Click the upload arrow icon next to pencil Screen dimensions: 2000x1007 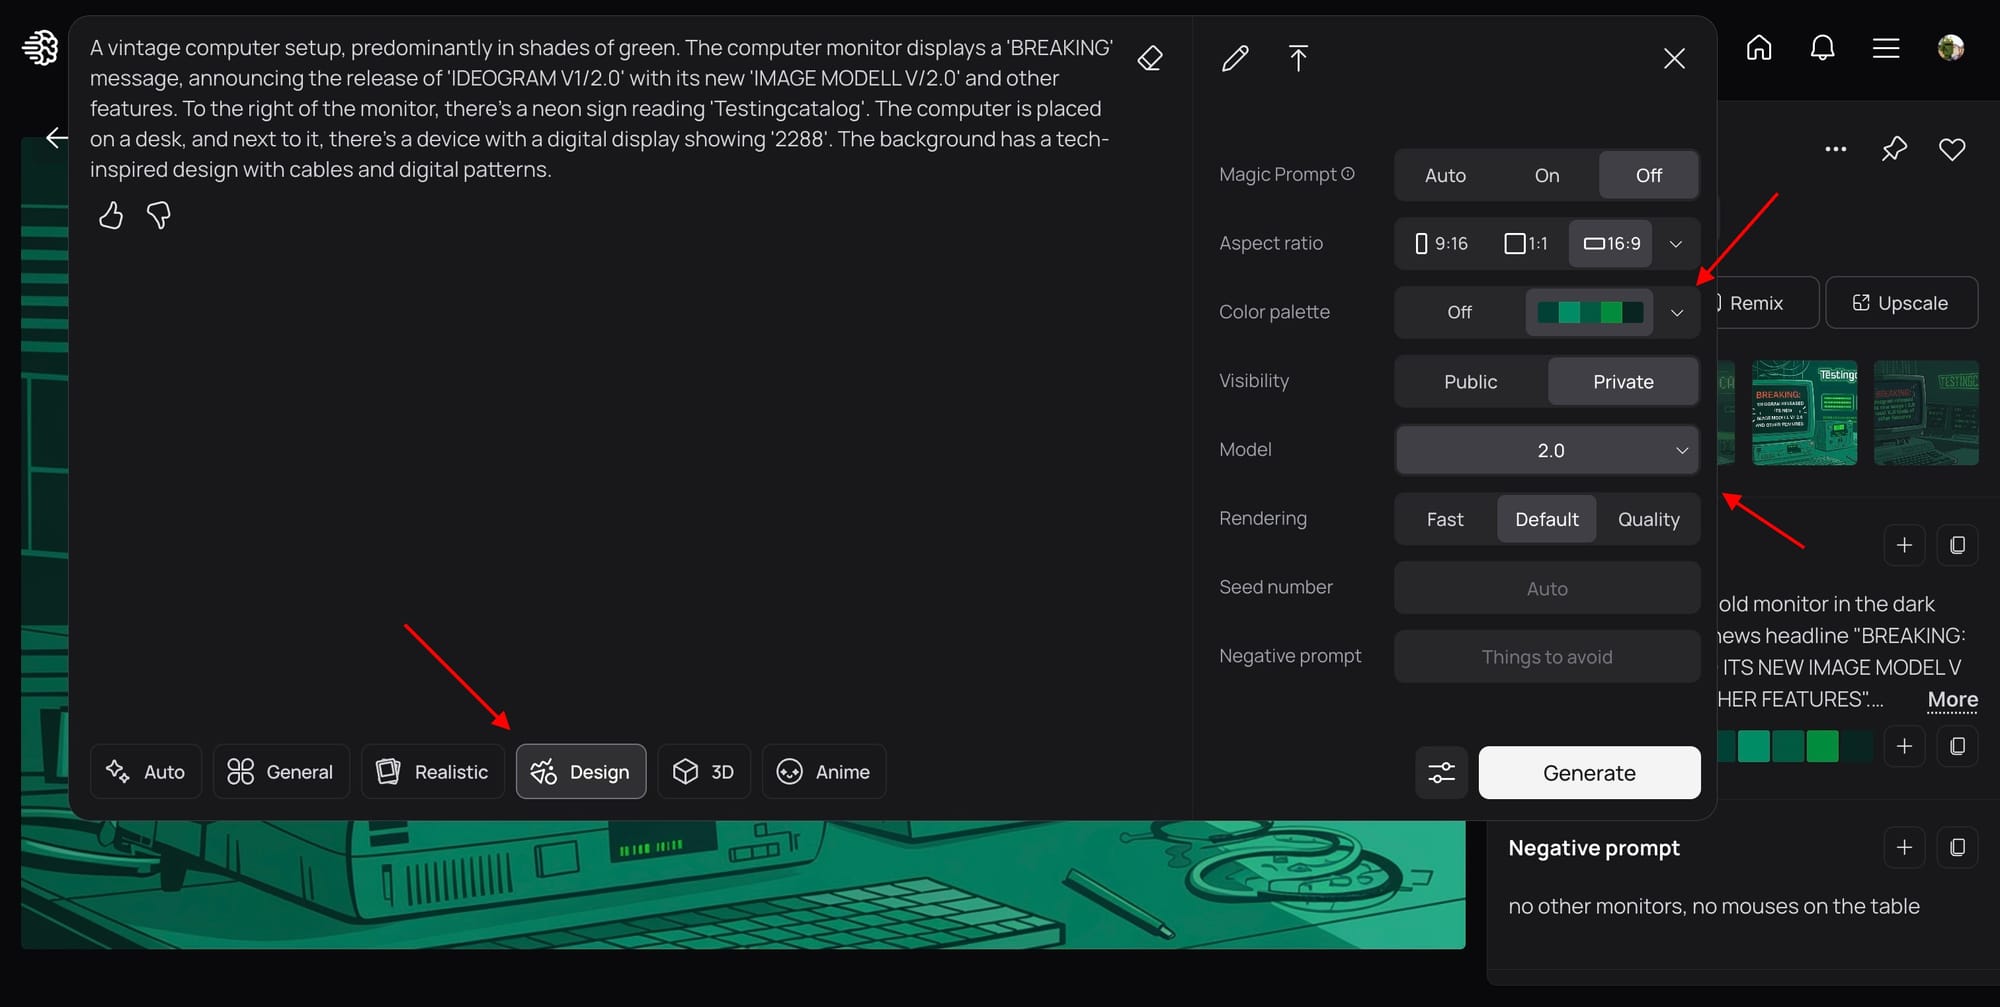[1298, 59]
